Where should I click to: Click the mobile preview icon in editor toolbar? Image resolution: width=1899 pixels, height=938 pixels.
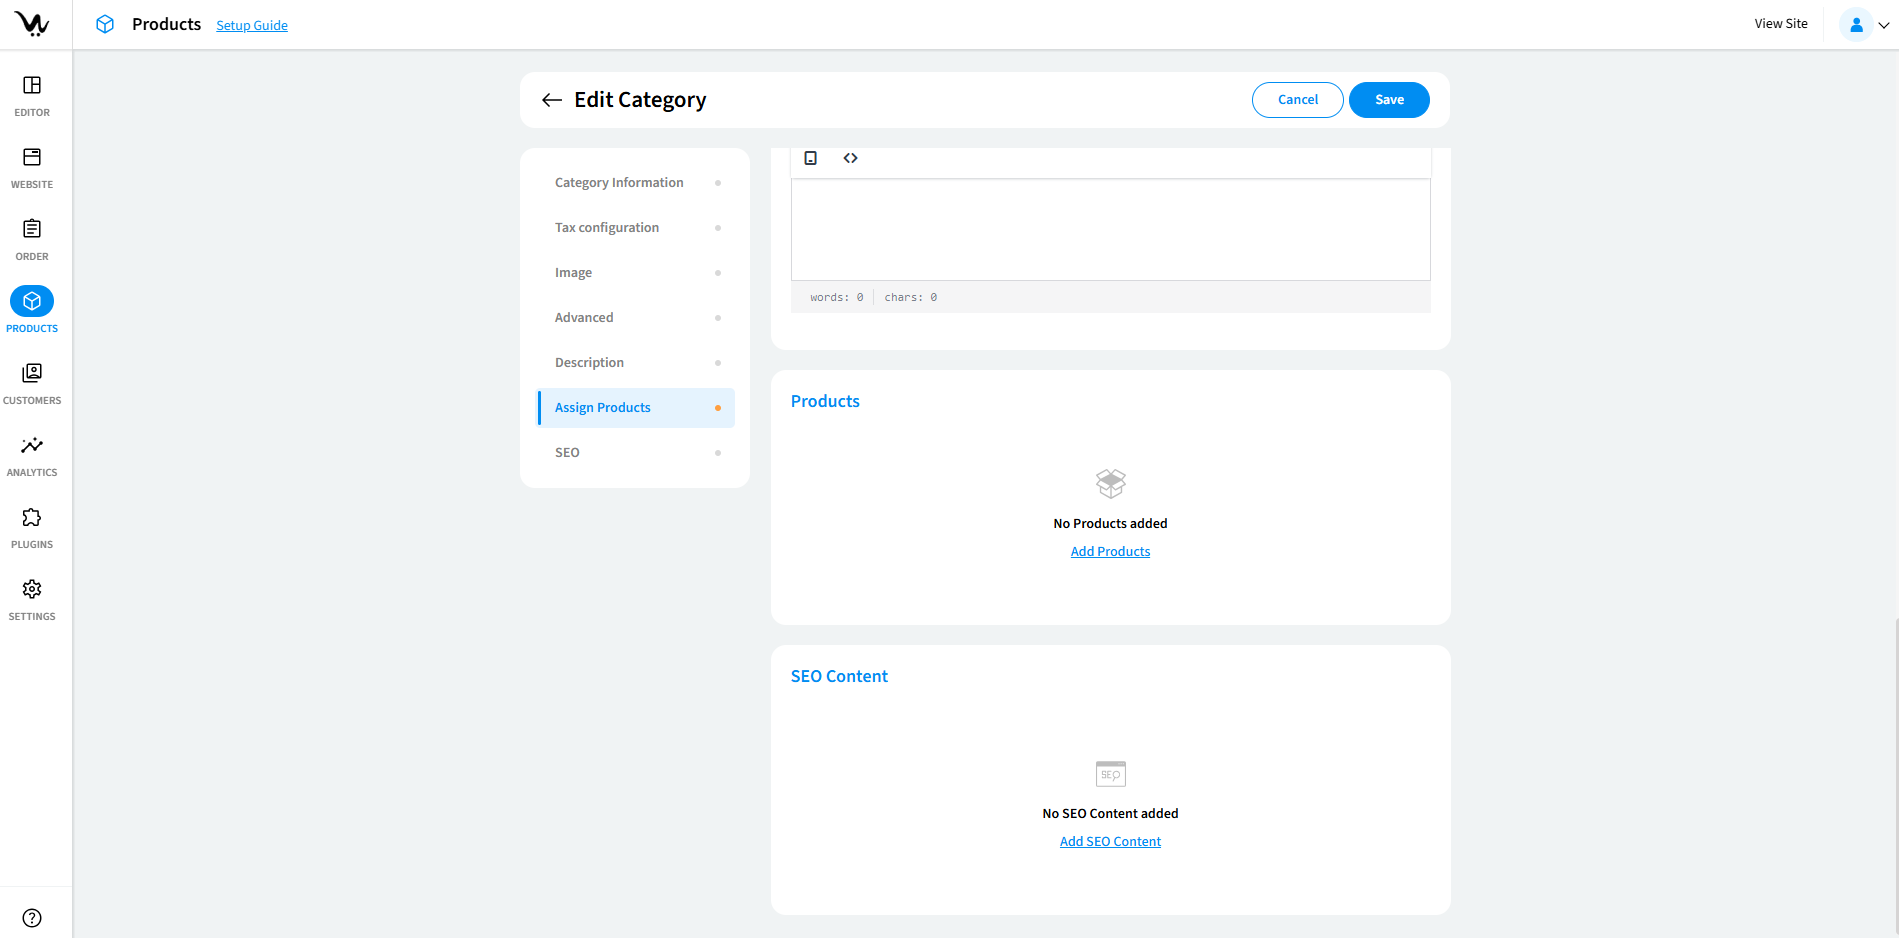(811, 158)
